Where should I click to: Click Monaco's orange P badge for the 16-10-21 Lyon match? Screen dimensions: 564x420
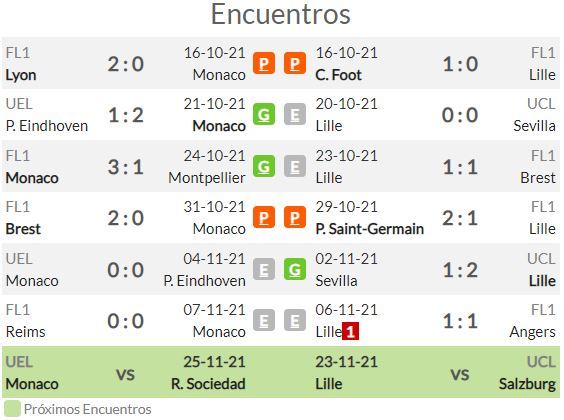(264, 63)
